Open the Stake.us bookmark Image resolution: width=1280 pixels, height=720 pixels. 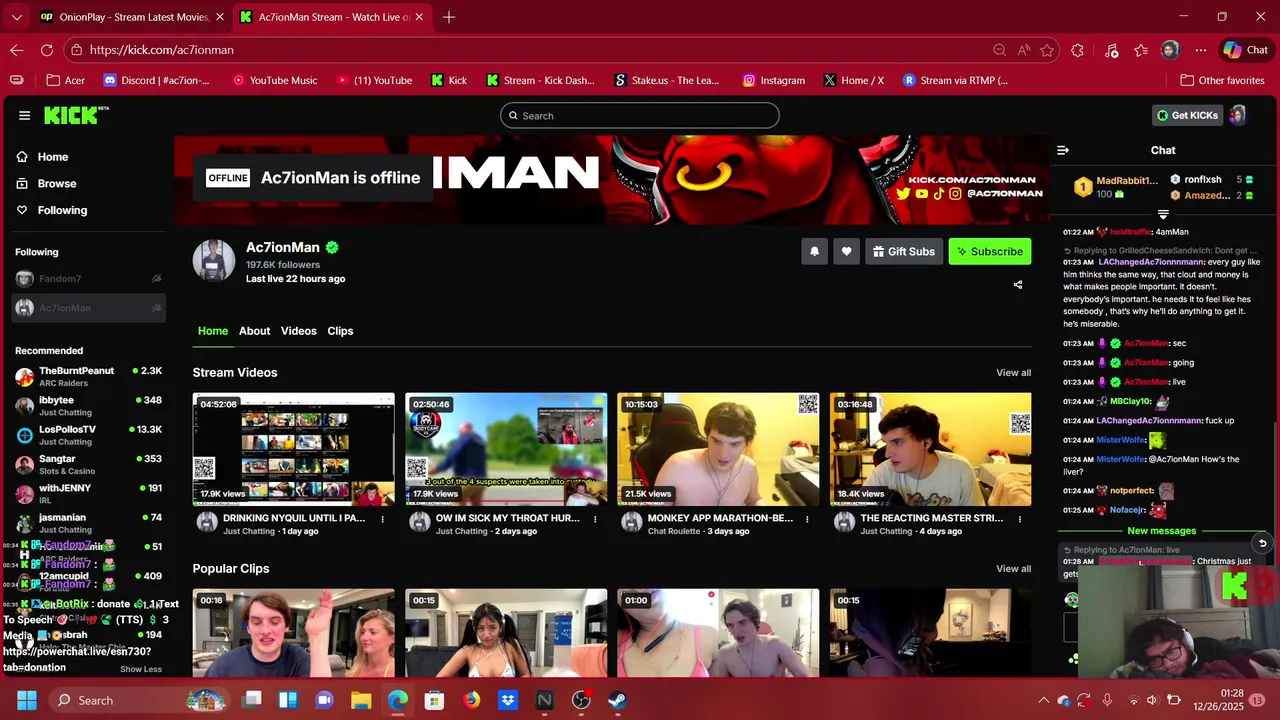click(666, 80)
